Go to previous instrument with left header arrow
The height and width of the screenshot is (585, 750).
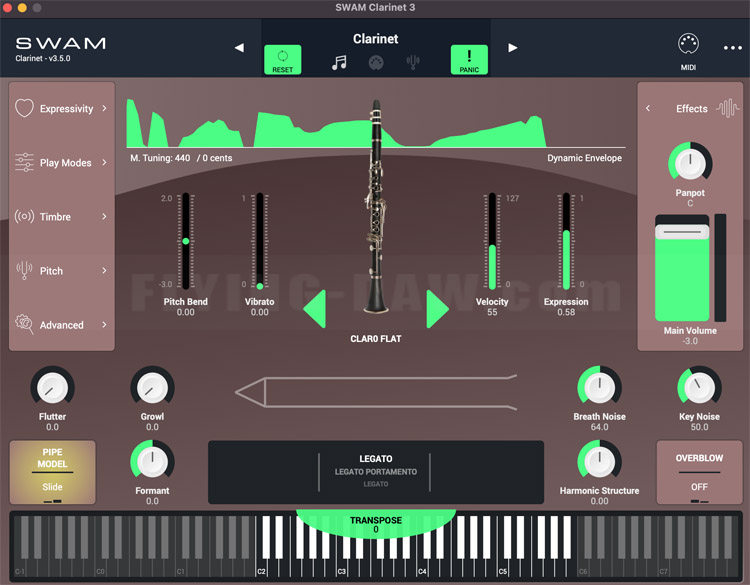pos(239,47)
